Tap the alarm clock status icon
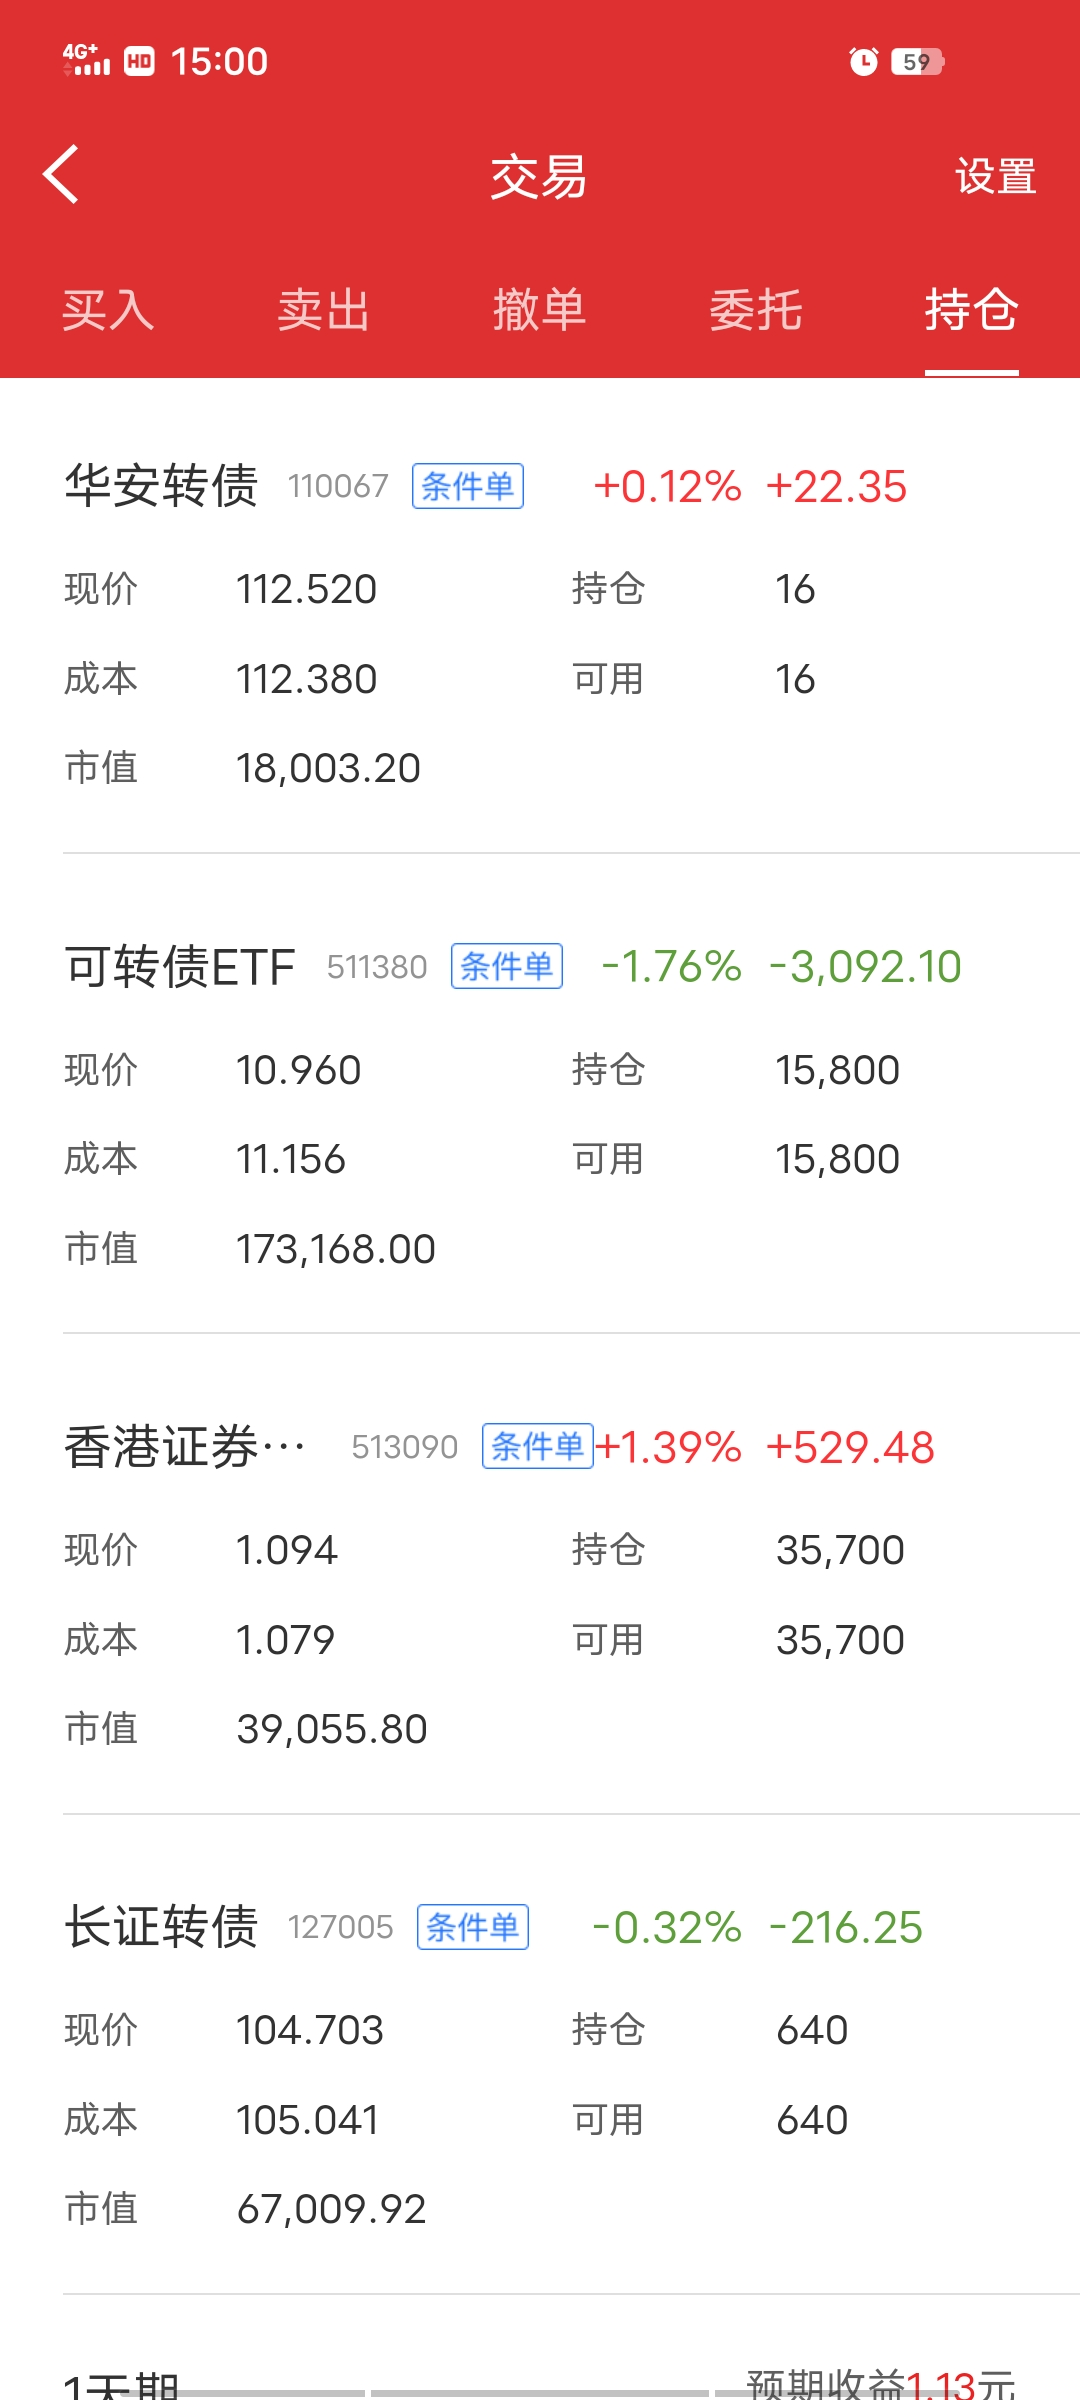This screenshot has width=1080, height=2400. (863, 62)
